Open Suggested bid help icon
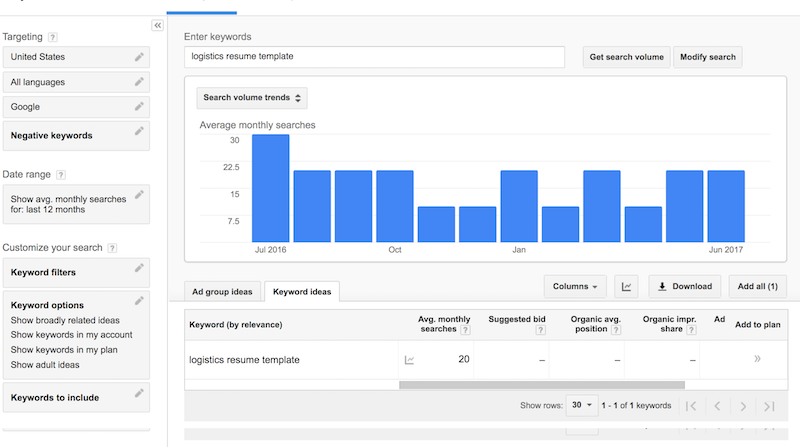800x447 pixels. tap(540, 330)
